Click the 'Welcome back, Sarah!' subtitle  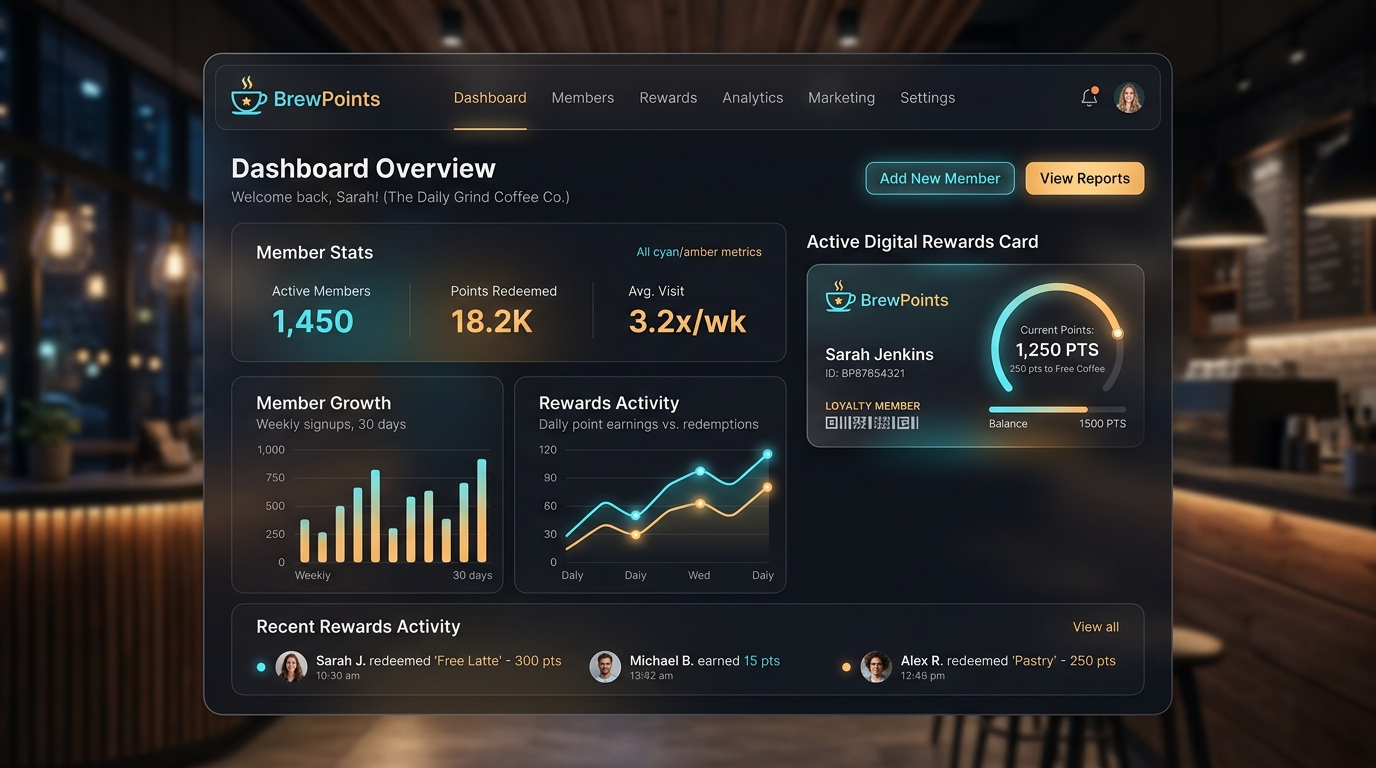pyautogui.click(x=400, y=197)
